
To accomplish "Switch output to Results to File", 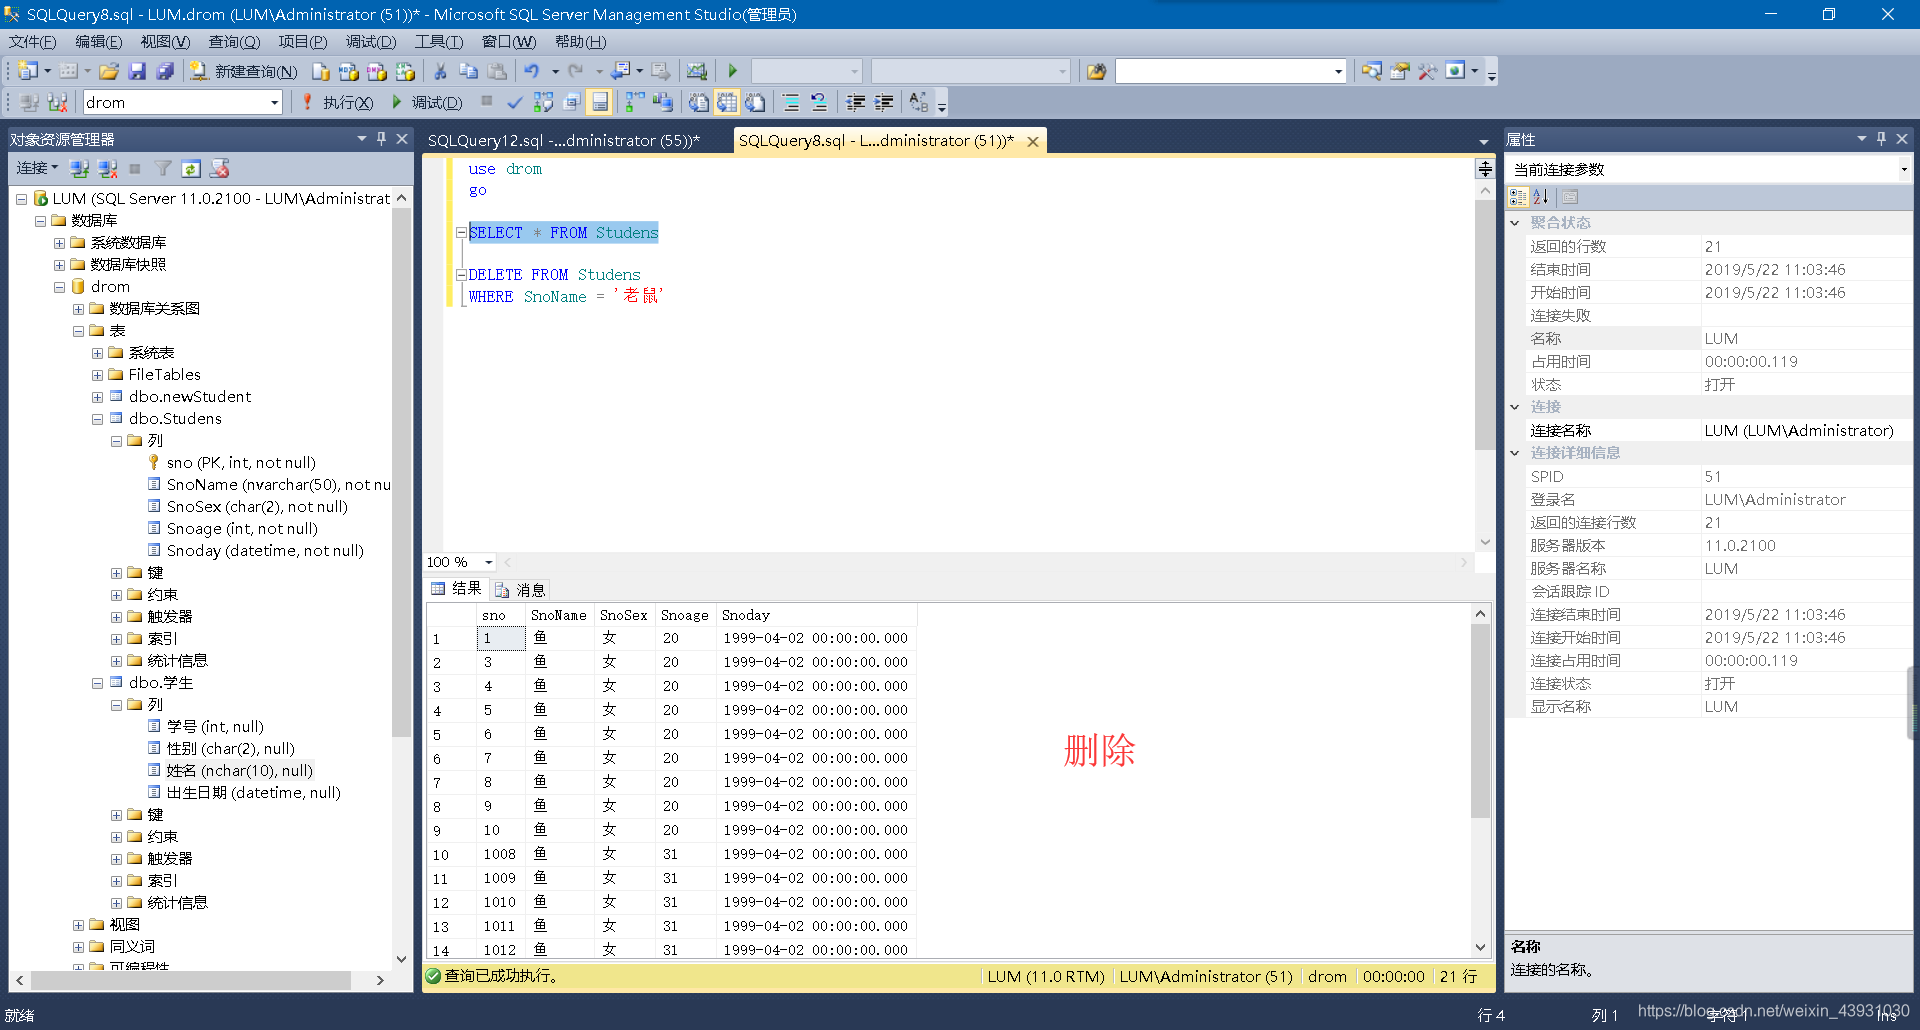I will pyautogui.click(x=755, y=102).
